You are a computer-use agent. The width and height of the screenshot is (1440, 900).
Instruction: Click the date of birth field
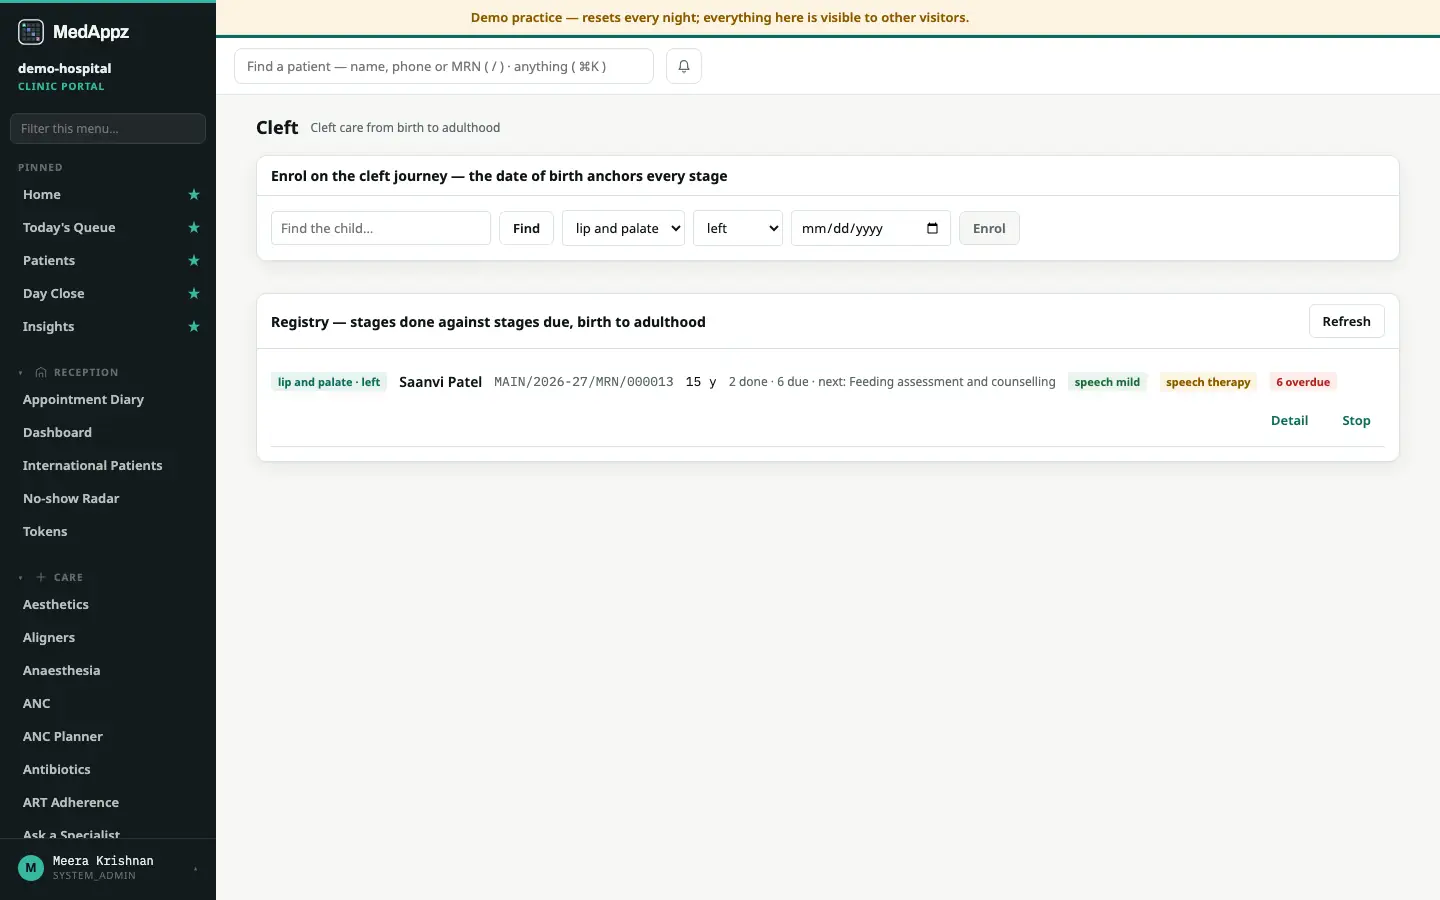coord(871,228)
